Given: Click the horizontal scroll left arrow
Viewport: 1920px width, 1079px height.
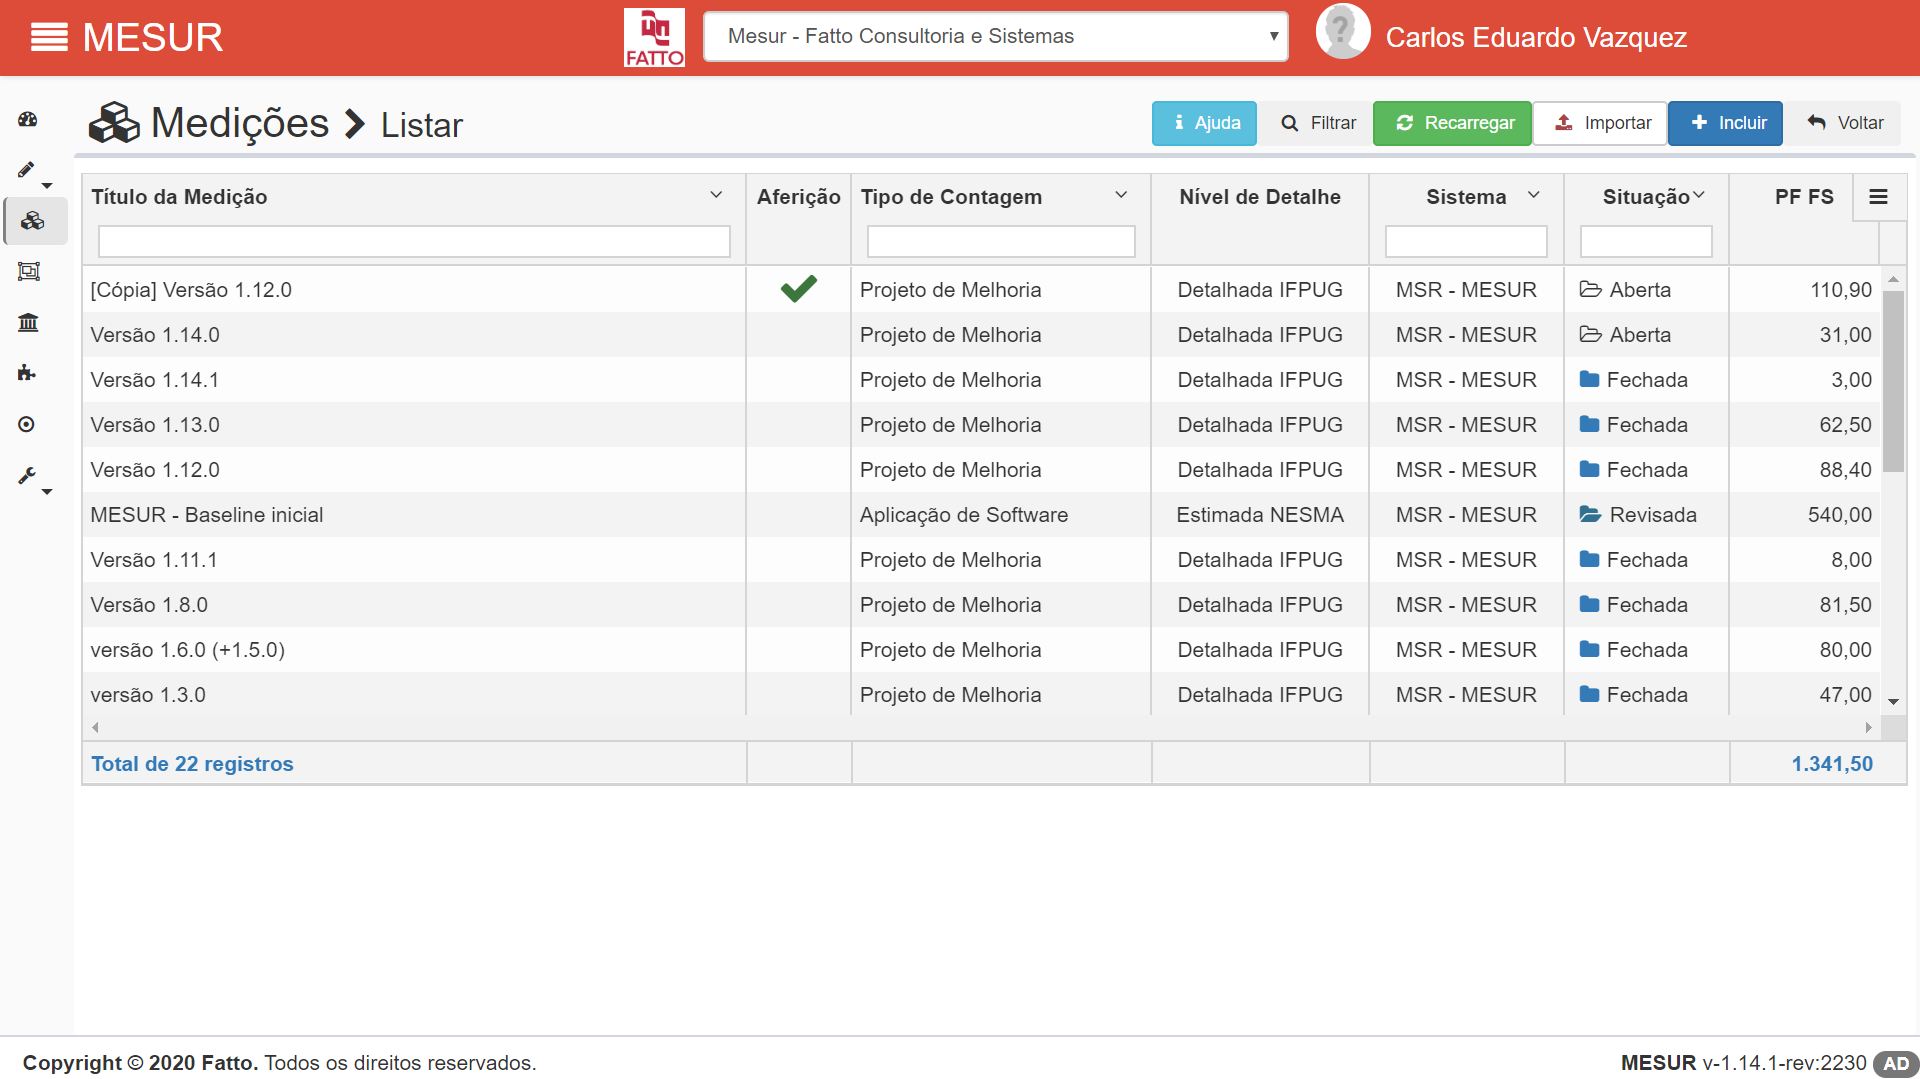Looking at the screenshot, I should tap(96, 728).
